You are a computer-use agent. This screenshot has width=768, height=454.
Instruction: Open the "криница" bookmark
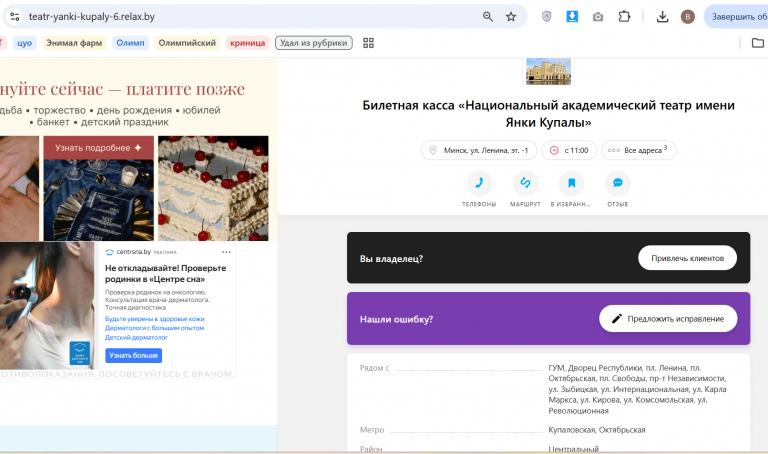click(x=247, y=43)
